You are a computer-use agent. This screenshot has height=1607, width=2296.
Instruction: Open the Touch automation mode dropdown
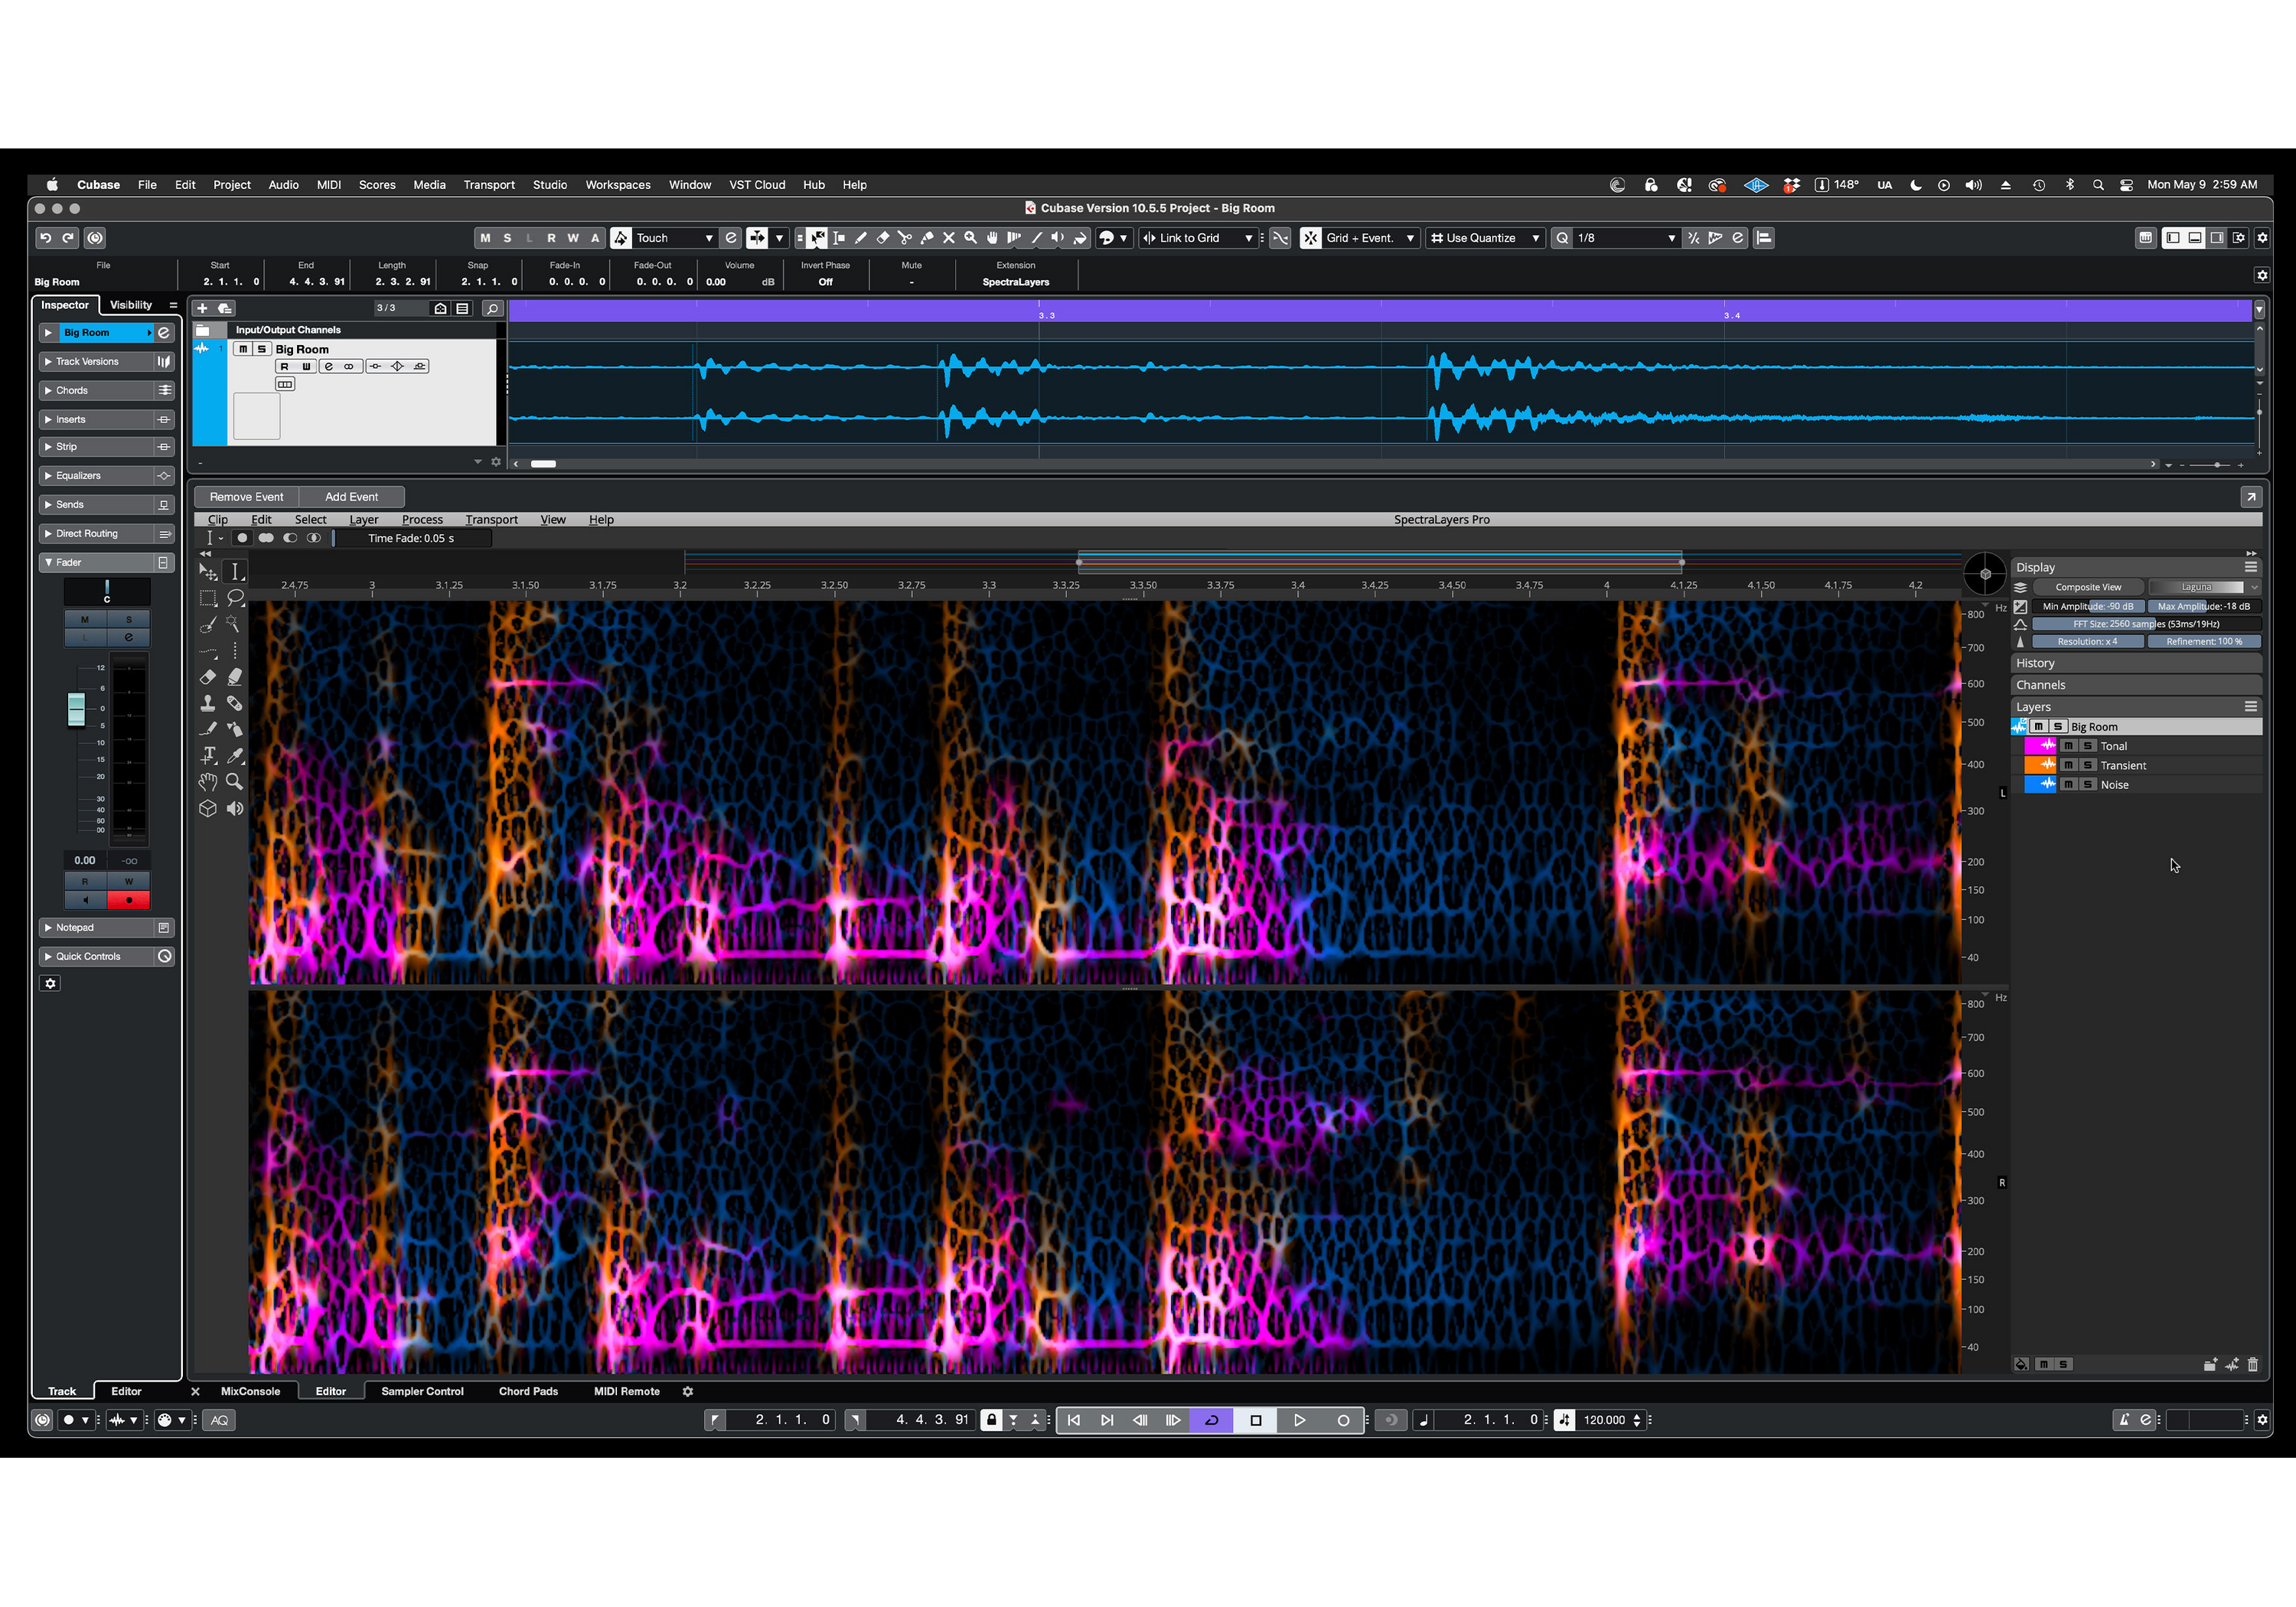click(674, 238)
